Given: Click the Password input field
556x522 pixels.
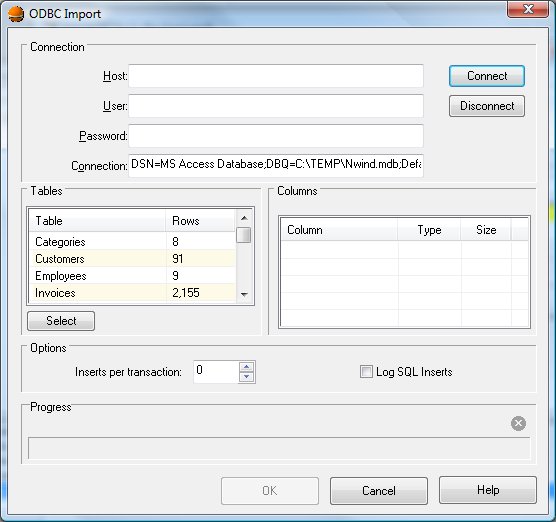Looking at the screenshot, I should point(276,136).
